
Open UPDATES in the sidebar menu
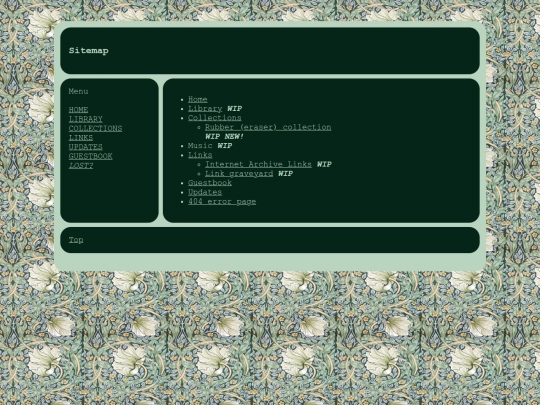[85, 147]
